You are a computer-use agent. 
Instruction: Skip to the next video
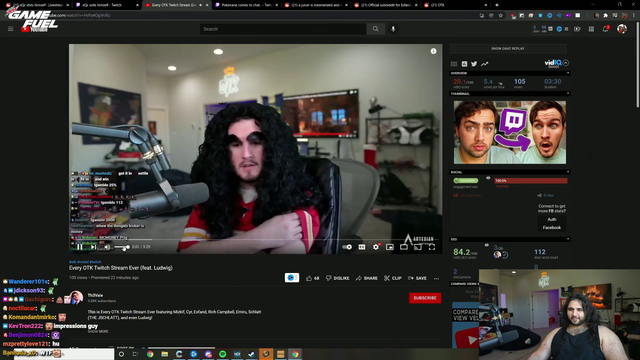point(93,247)
